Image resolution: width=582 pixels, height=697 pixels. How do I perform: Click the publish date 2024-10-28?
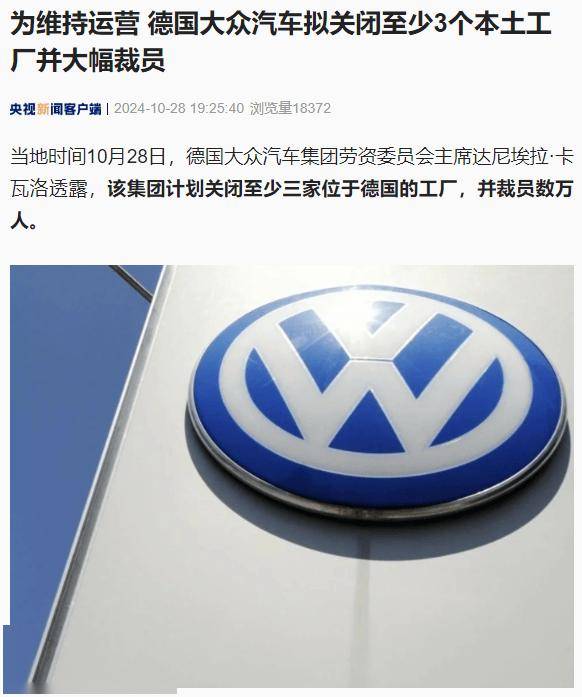pyautogui.click(x=150, y=109)
